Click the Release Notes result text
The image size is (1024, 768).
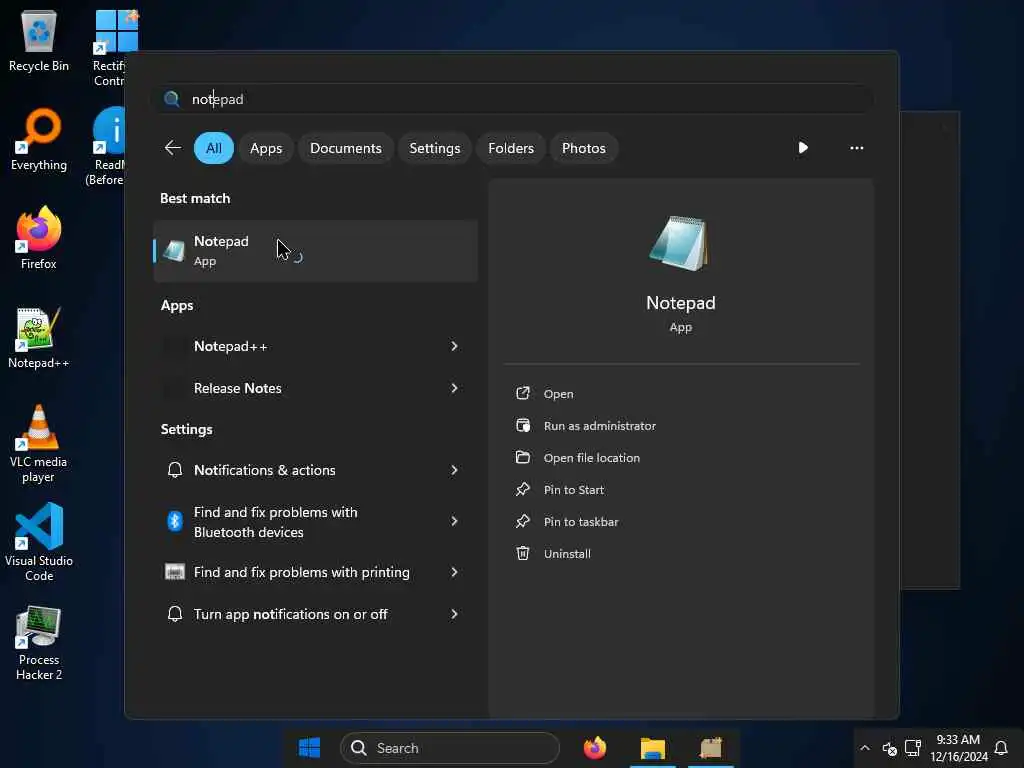(238, 388)
